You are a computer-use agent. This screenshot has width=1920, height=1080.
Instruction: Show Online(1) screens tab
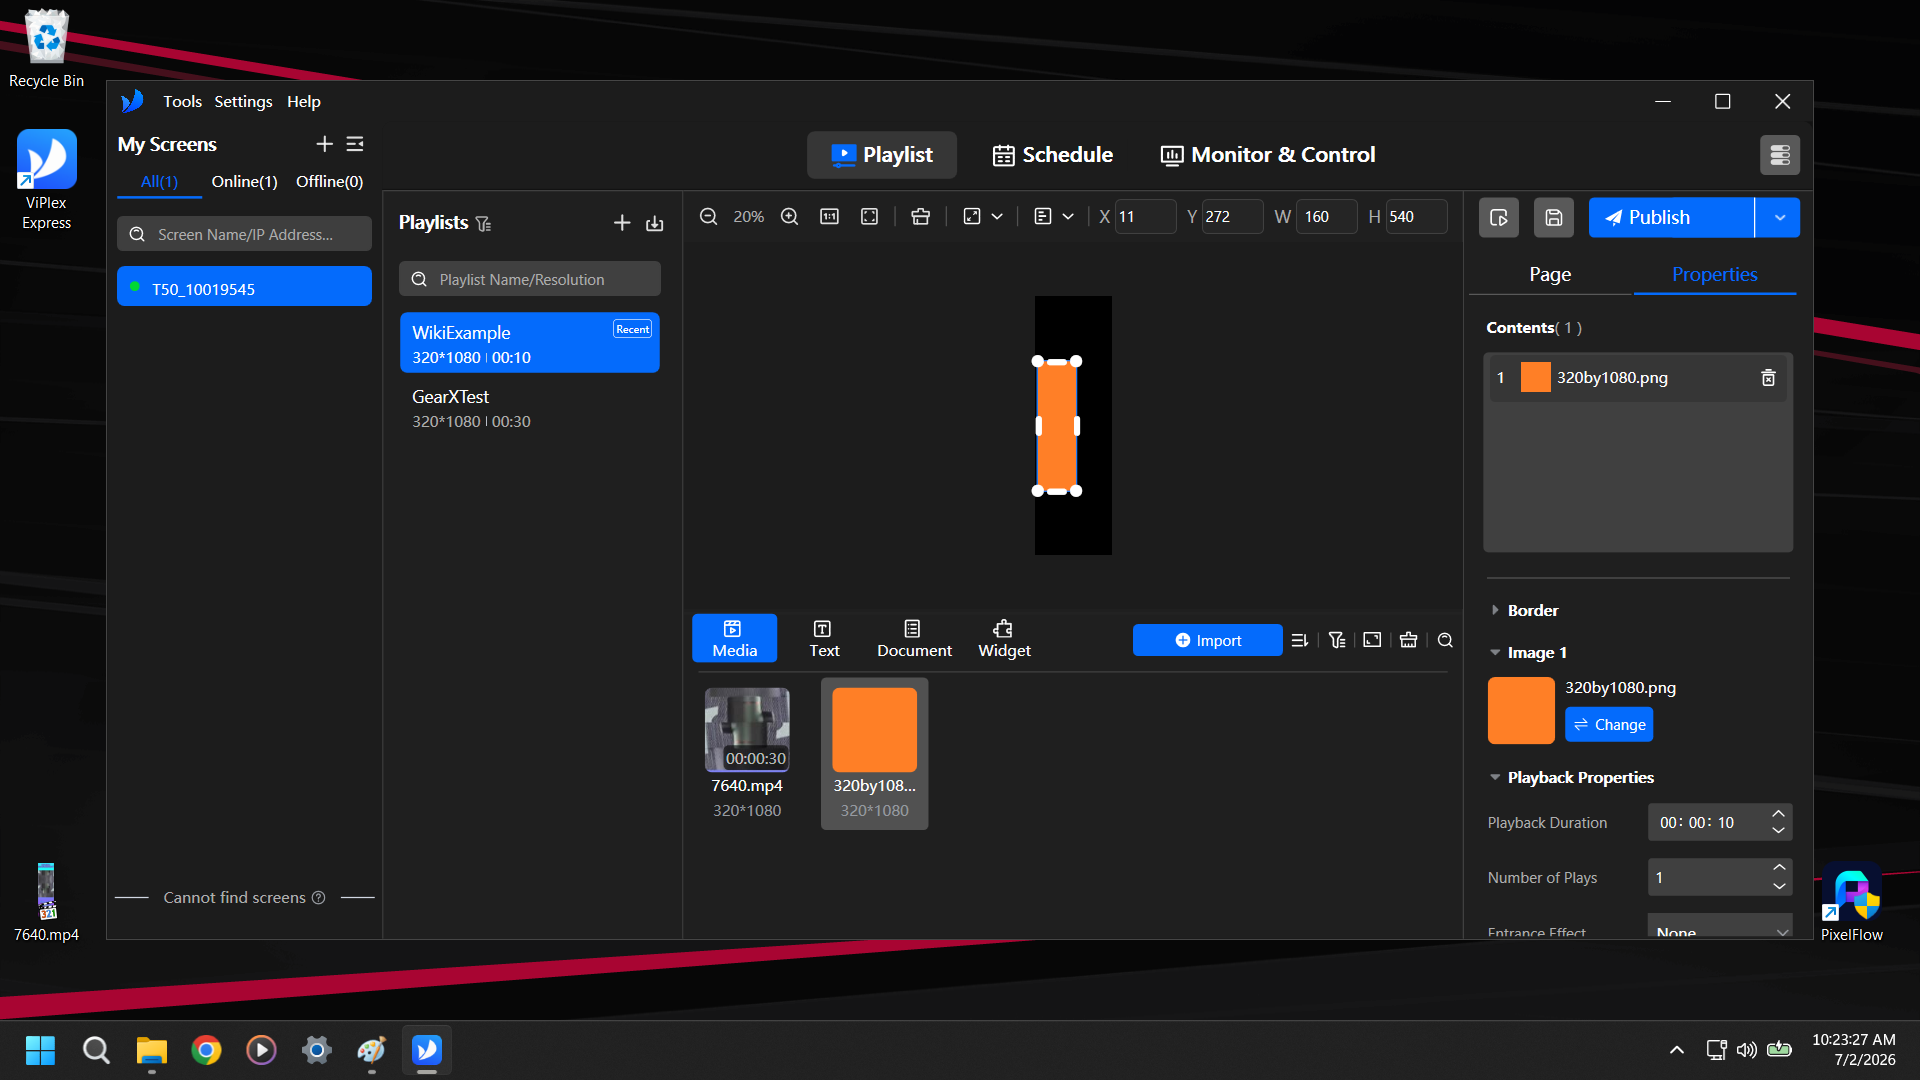point(244,181)
